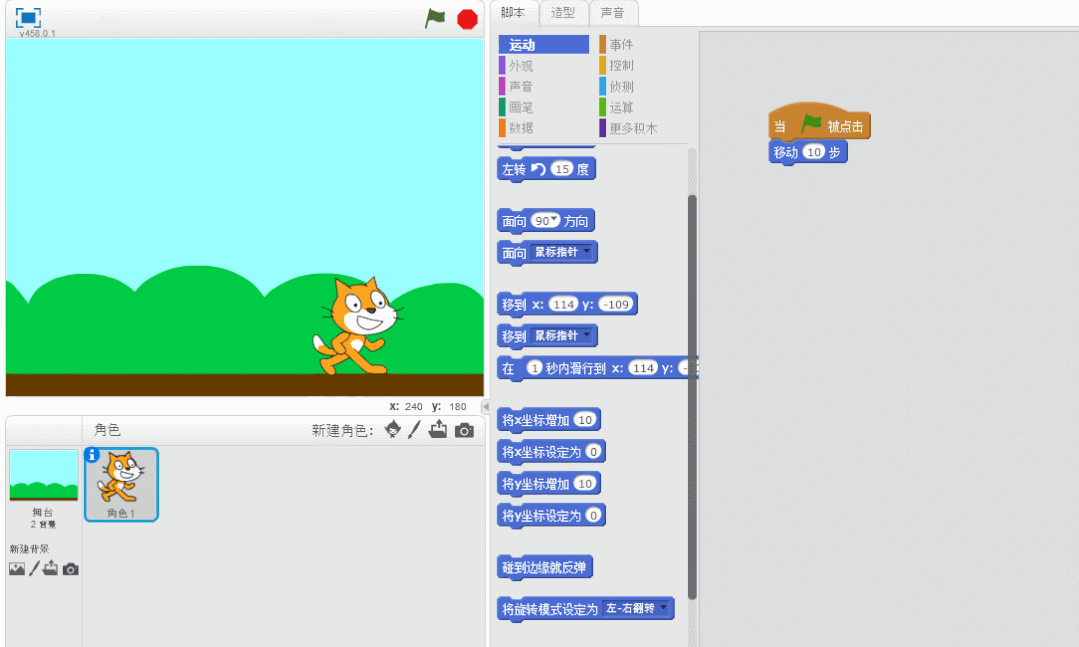The width and height of the screenshot is (1079, 647).
Task: Click the 将旋转模式设定为 block label
Action: click(550, 609)
